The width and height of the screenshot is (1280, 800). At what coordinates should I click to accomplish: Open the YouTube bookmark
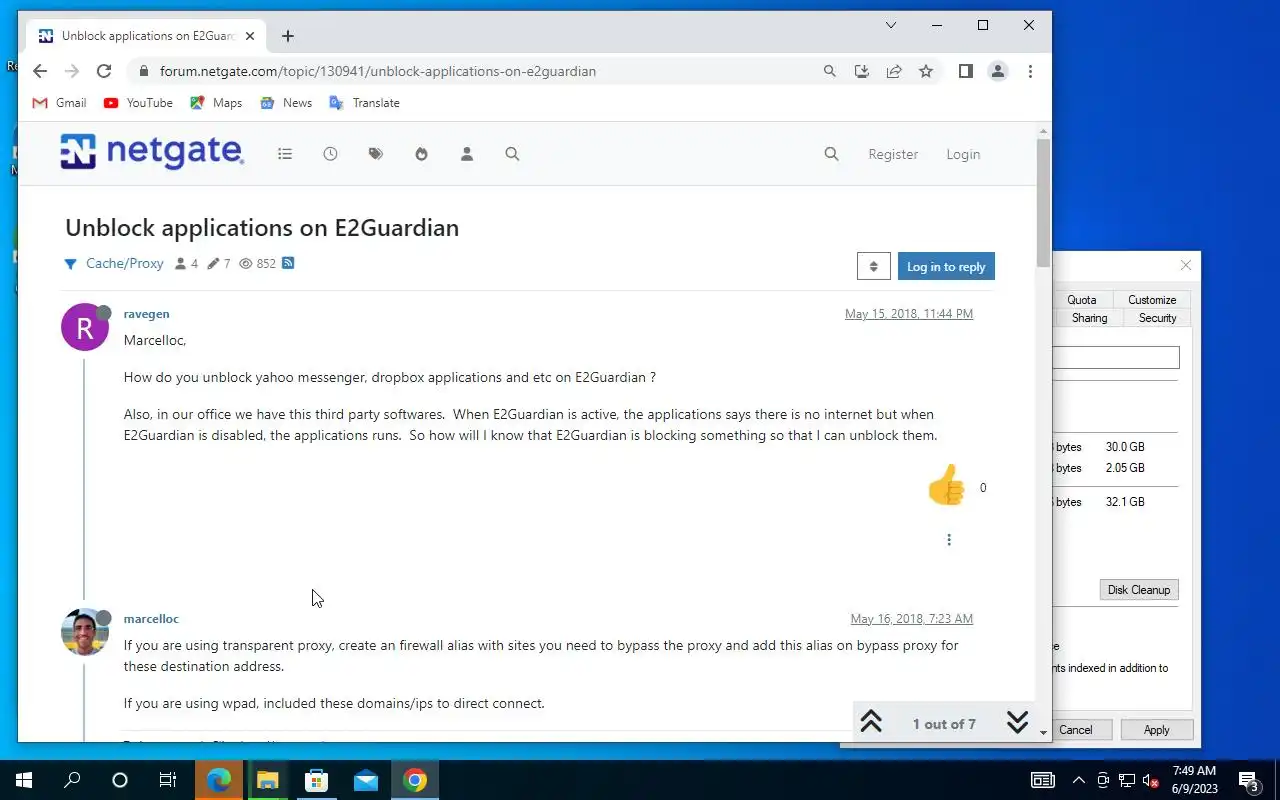[x=138, y=103]
